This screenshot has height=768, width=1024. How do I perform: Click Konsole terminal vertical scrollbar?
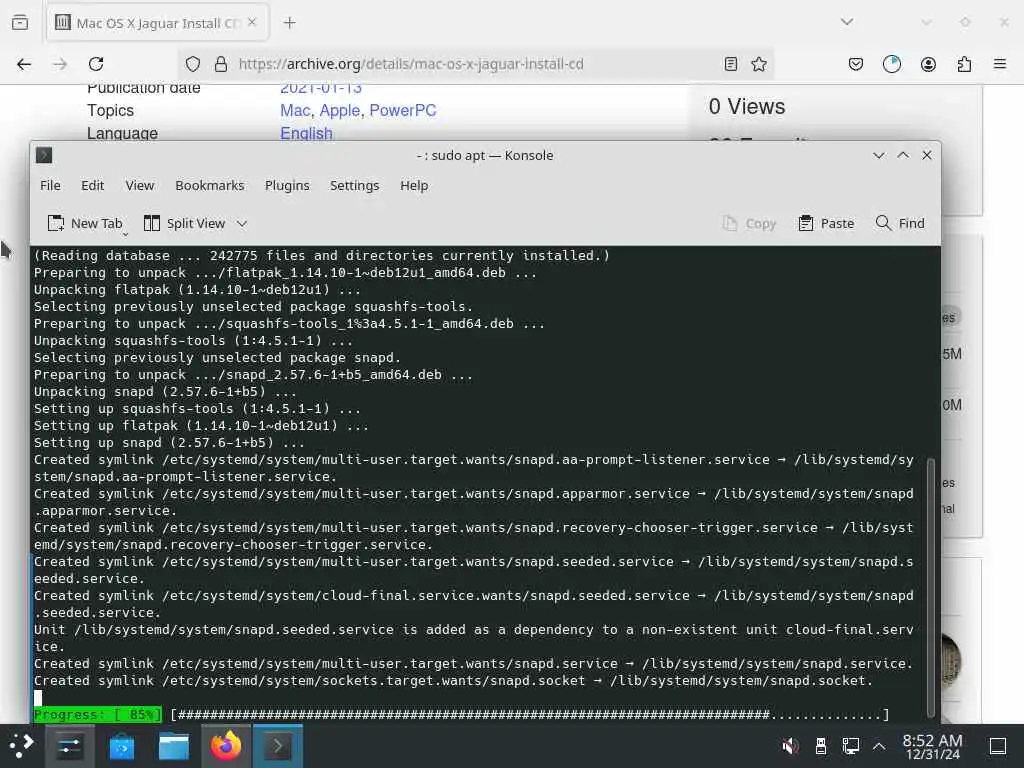click(931, 586)
